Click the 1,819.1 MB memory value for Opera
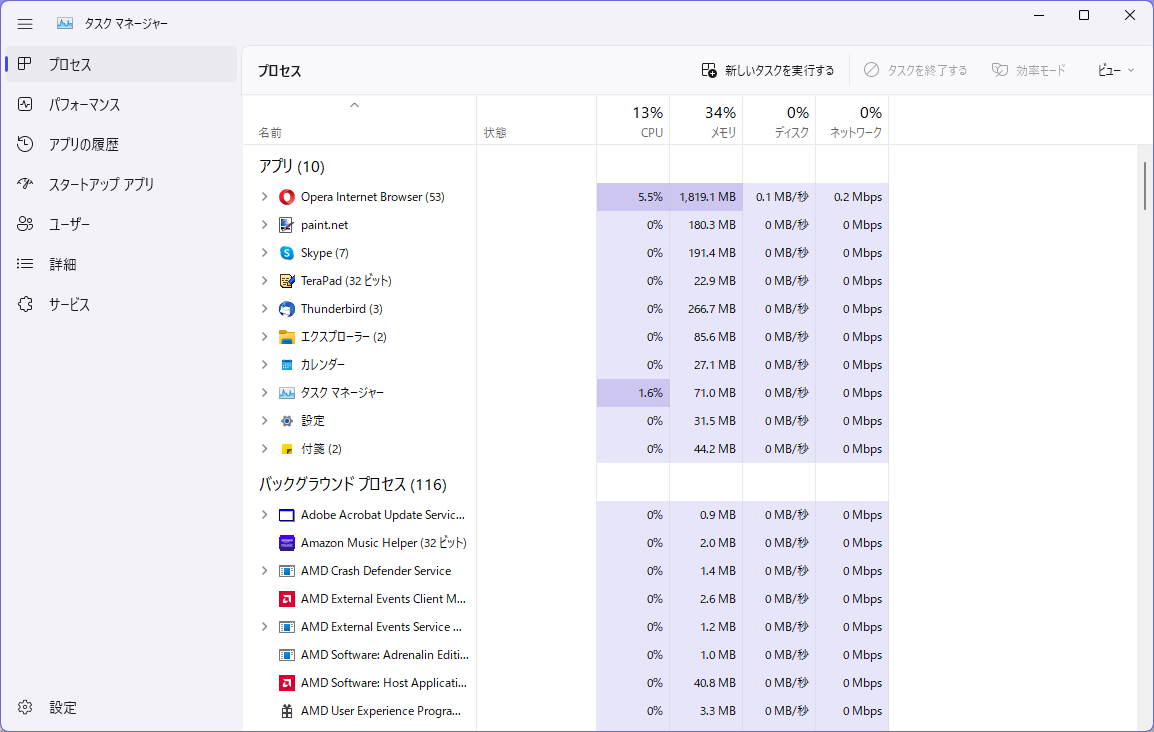This screenshot has width=1154, height=732. [x=707, y=196]
